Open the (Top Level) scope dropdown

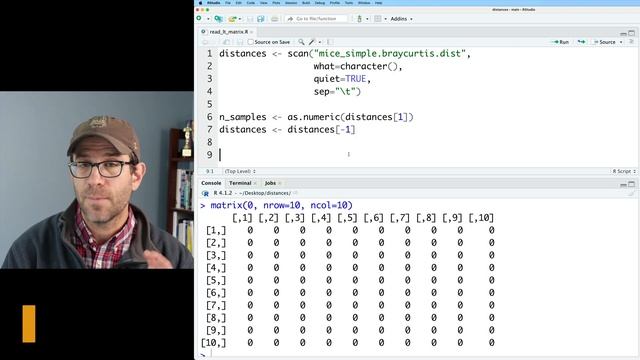tap(240, 171)
